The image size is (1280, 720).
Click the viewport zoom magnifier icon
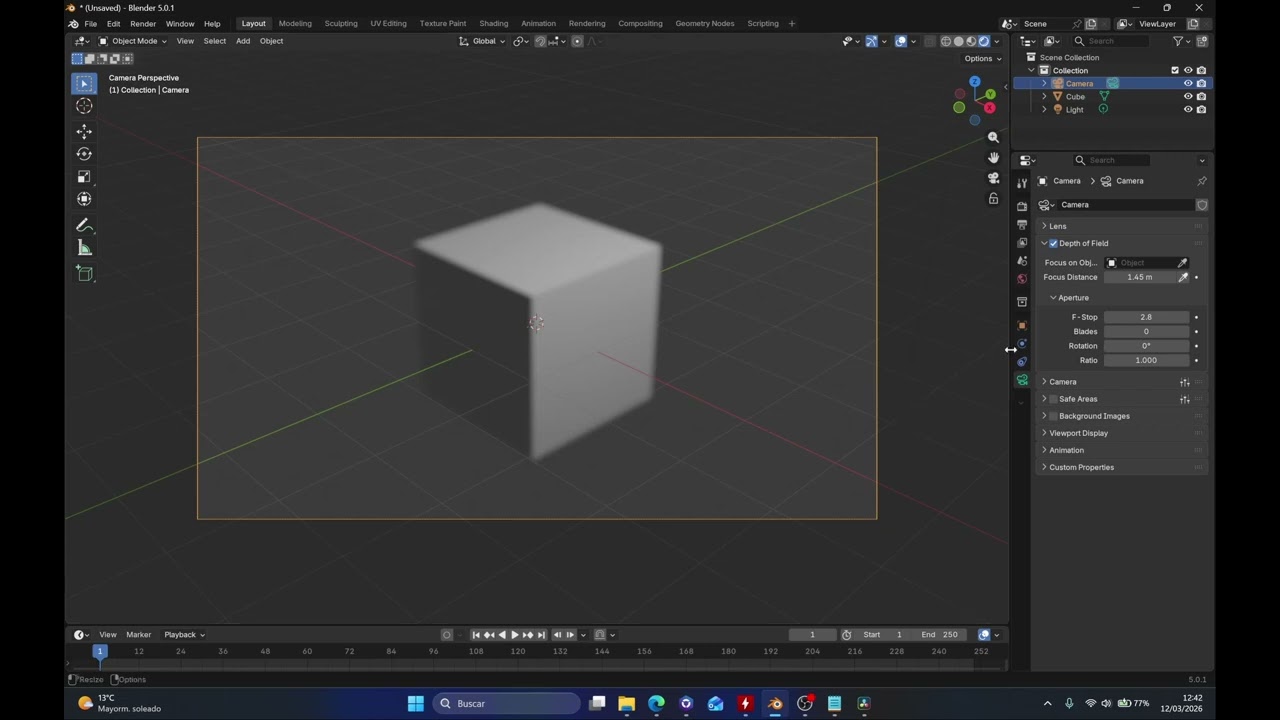pyautogui.click(x=993, y=137)
